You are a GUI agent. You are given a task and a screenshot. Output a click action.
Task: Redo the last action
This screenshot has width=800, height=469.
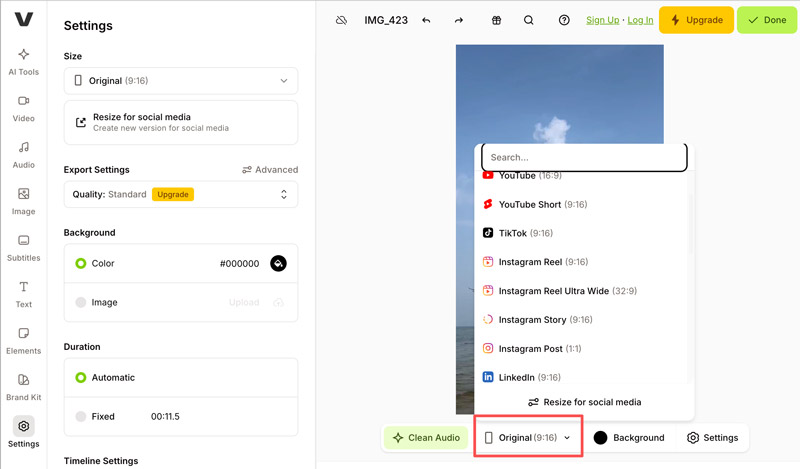tap(459, 20)
